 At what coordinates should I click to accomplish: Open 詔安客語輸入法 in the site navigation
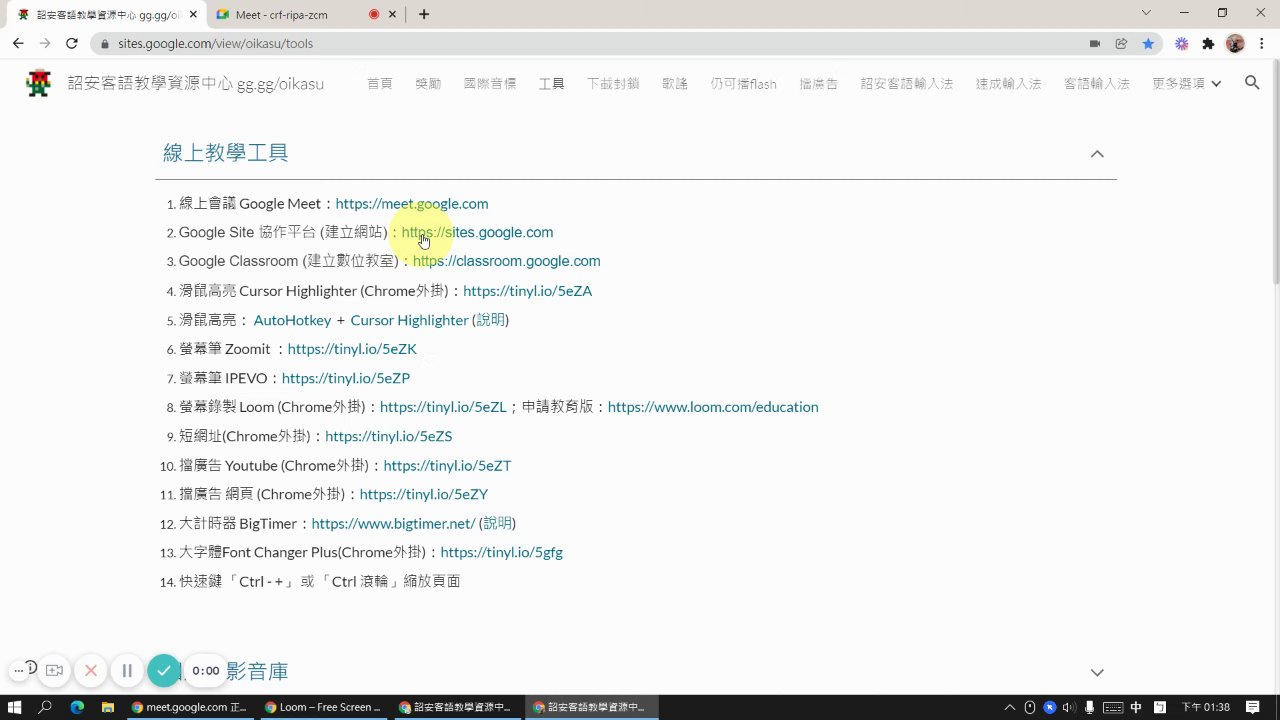tap(907, 83)
